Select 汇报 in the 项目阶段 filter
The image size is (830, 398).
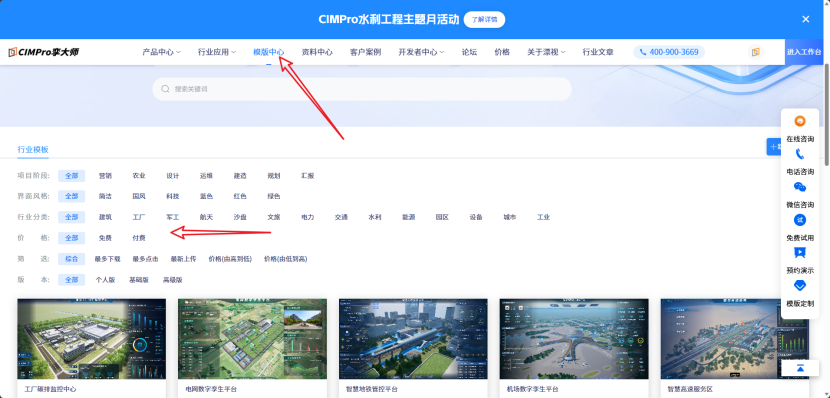click(x=308, y=176)
